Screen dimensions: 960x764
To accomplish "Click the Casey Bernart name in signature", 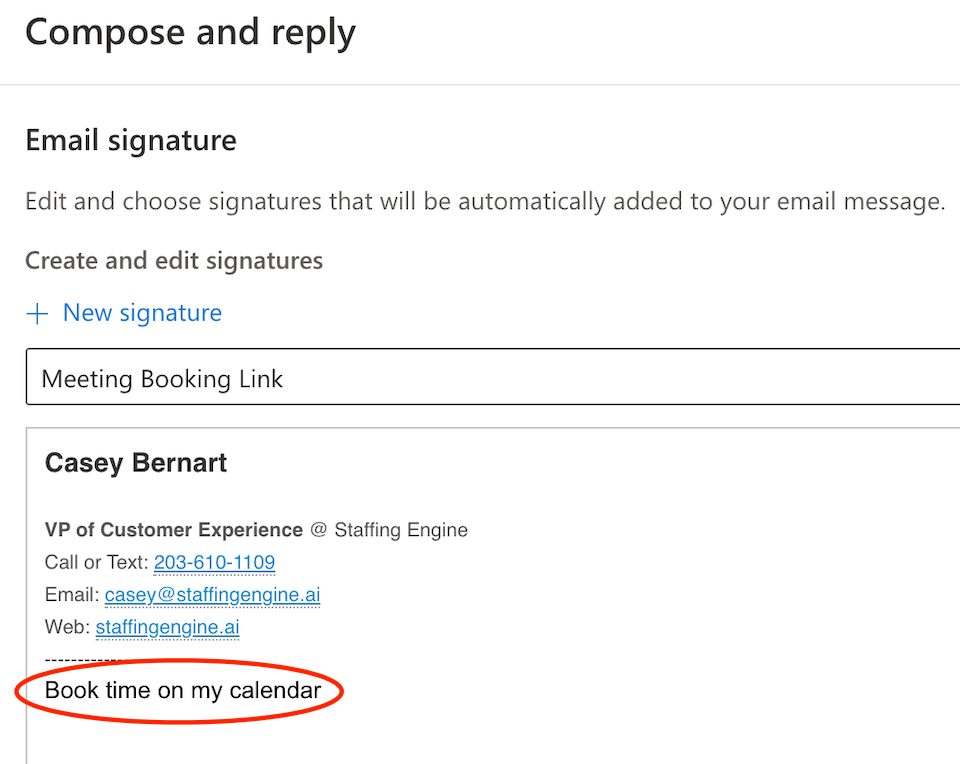I will pos(136,463).
